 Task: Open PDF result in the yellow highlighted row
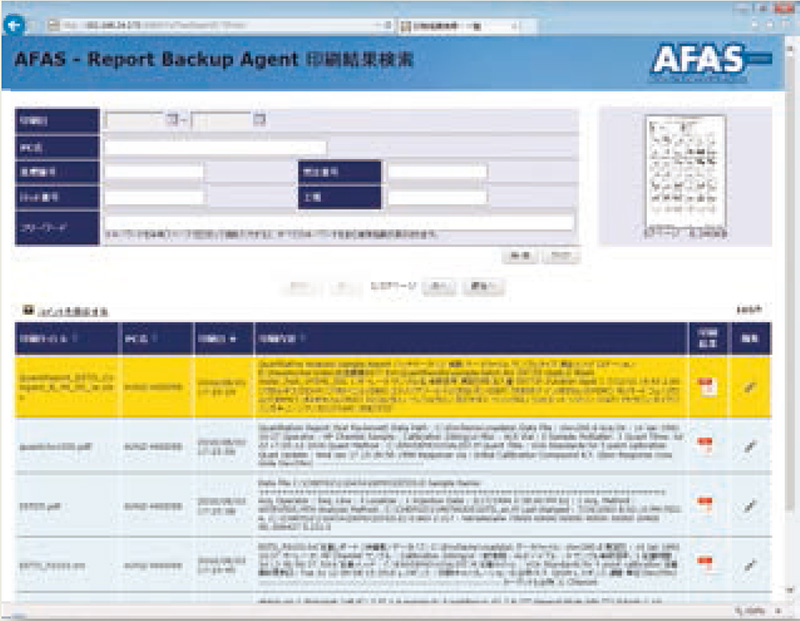click(x=706, y=387)
